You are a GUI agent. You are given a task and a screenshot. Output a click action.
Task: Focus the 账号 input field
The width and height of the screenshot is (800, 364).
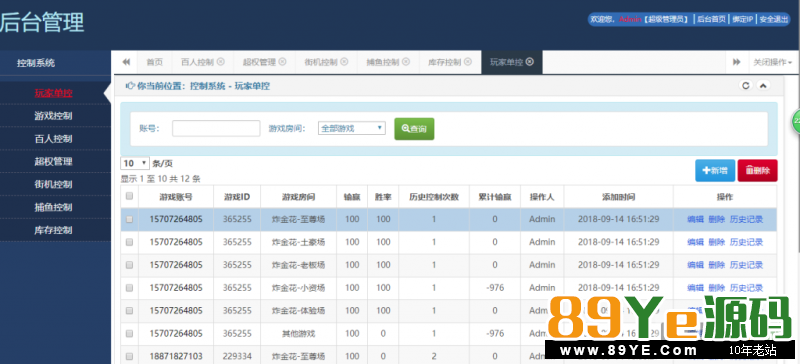click(x=216, y=128)
